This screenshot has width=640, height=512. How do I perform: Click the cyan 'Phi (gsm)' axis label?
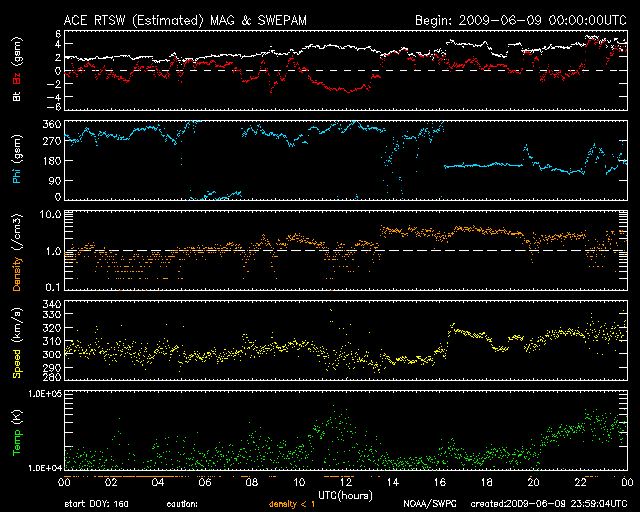[17, 159]
